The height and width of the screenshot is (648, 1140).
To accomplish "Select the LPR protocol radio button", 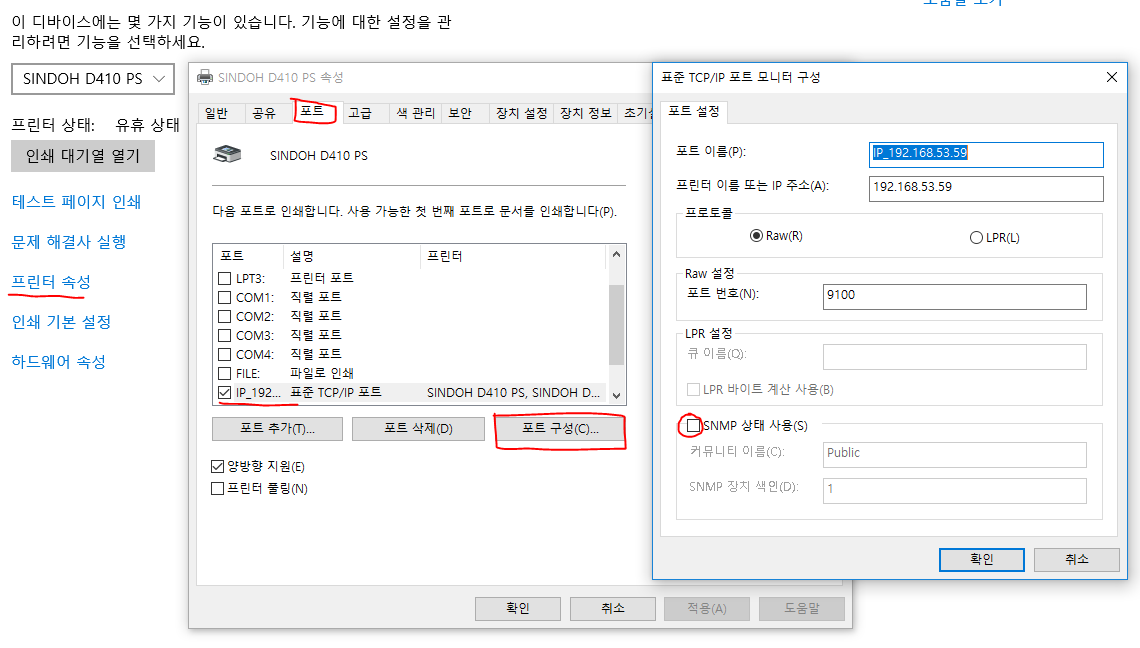I will pyautogui.click(x=976, y=238).
